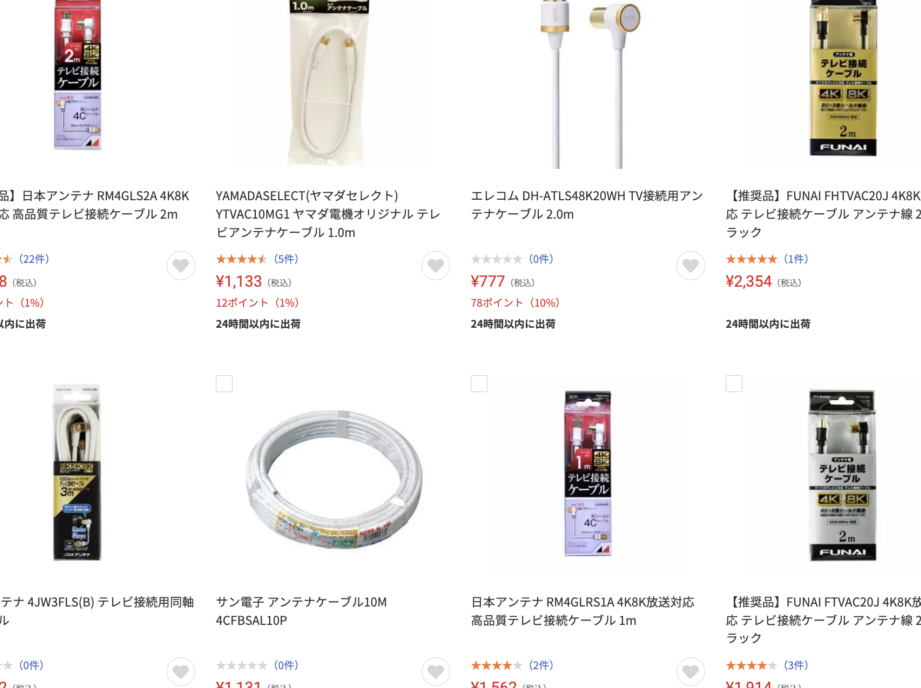Screen dimensions: 921x688
Task: Click the white coiled 10M cable image
Action: coord(334,479)
